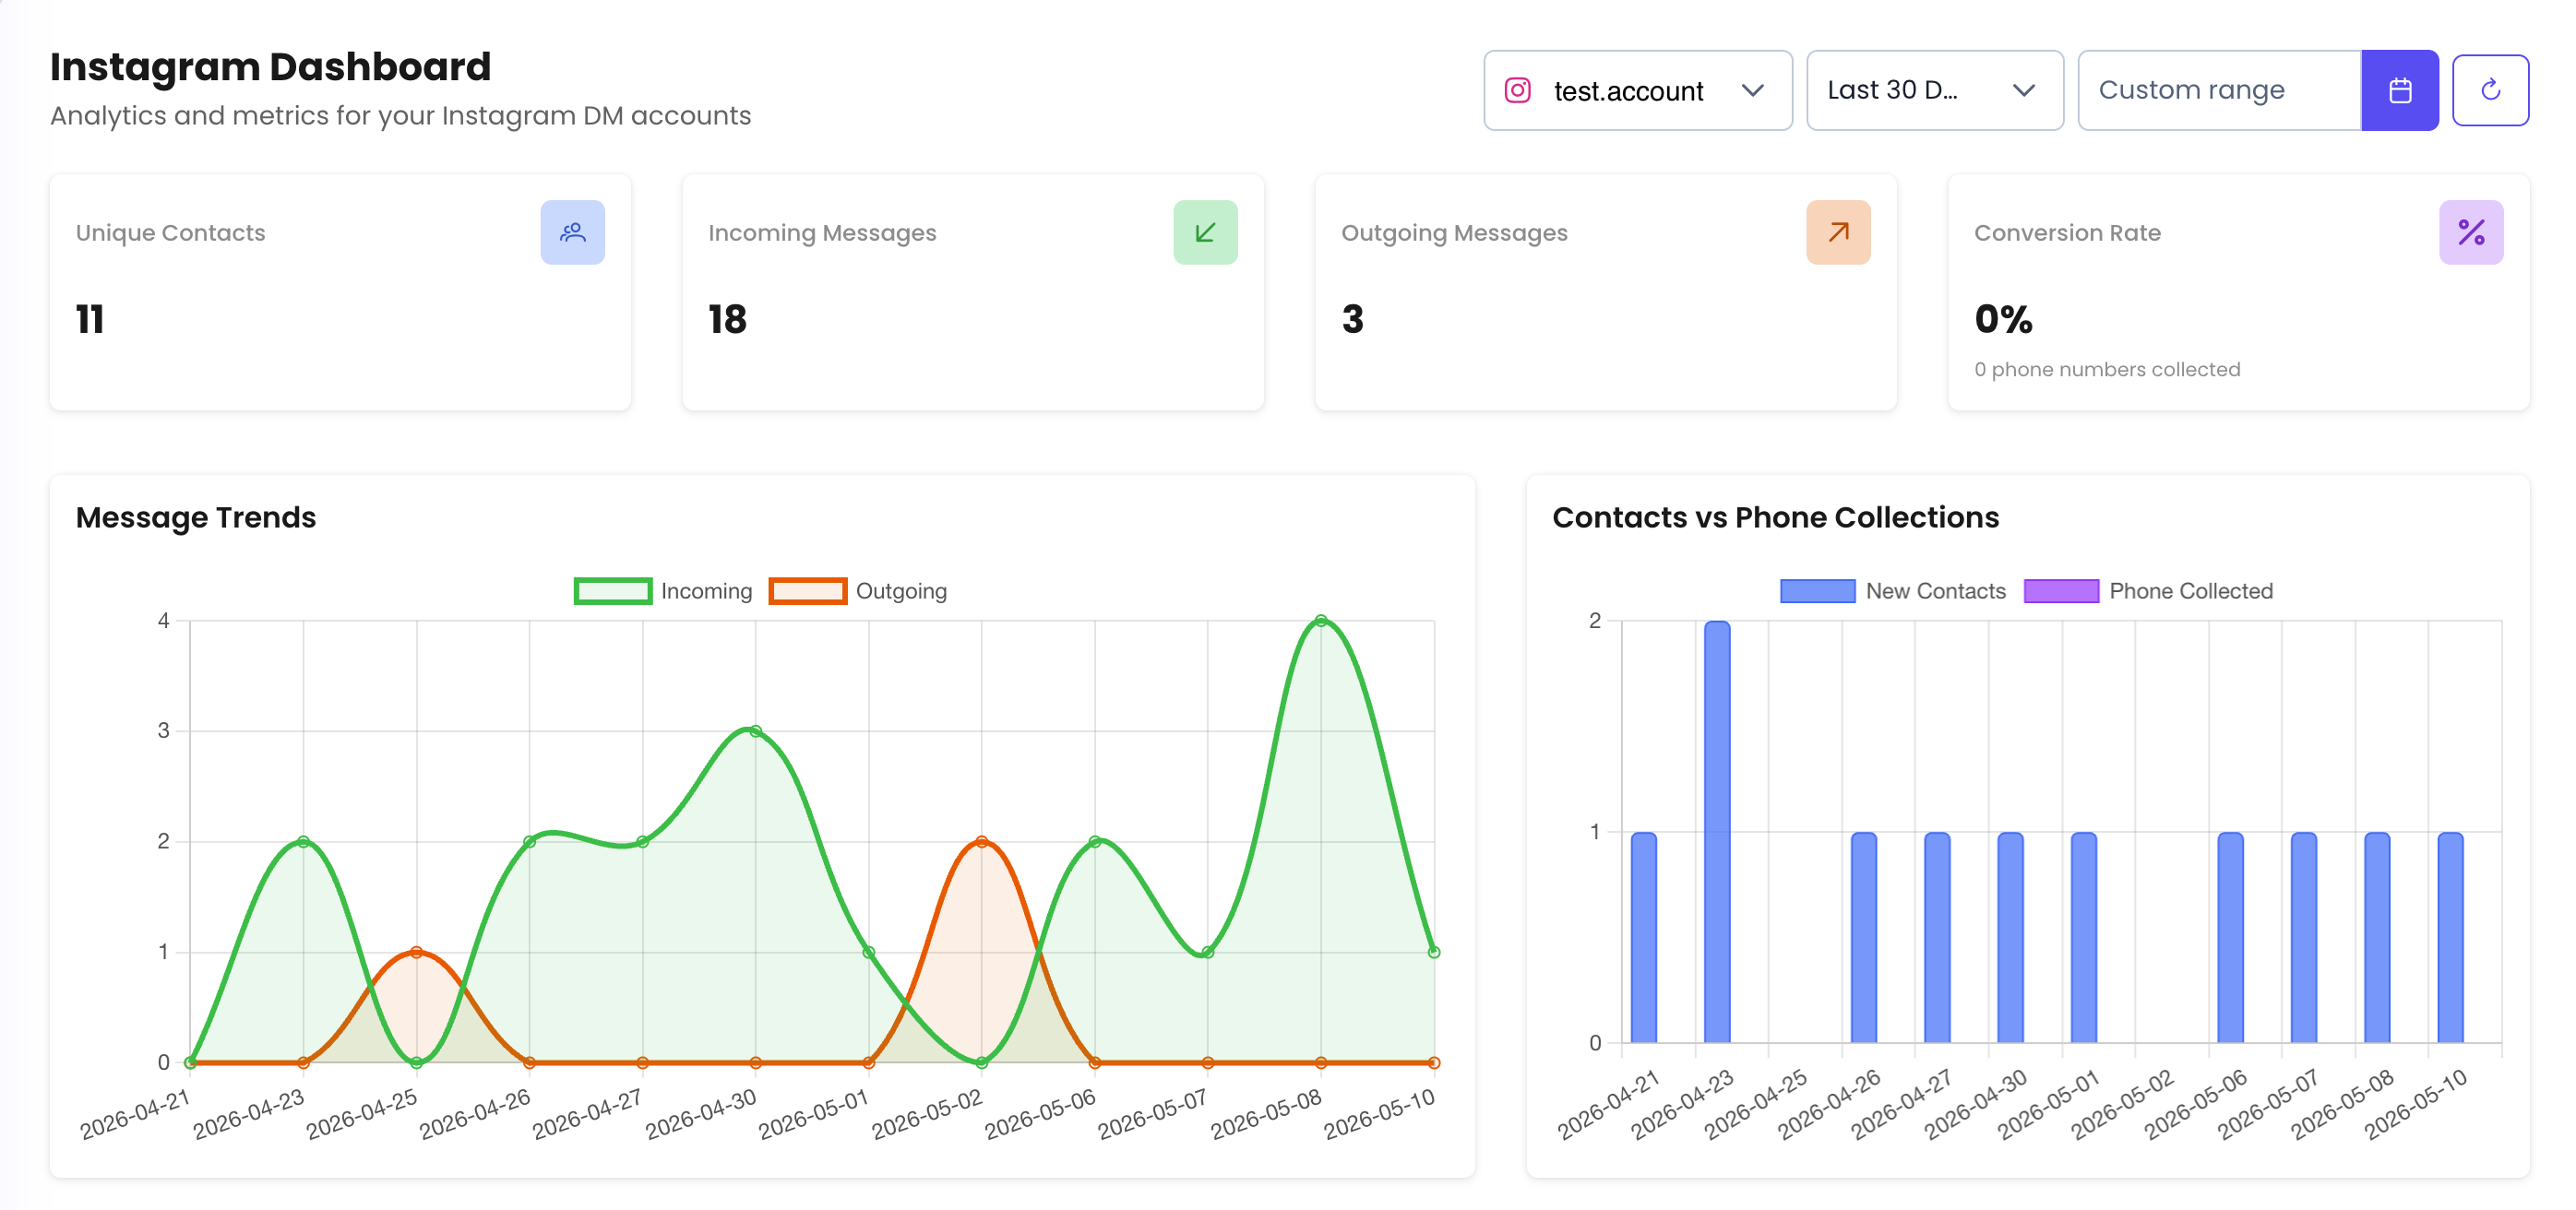Click the '0 phone numbers collected' text
Screen dimensions: 2576x1210
[x=2107, y=369]
